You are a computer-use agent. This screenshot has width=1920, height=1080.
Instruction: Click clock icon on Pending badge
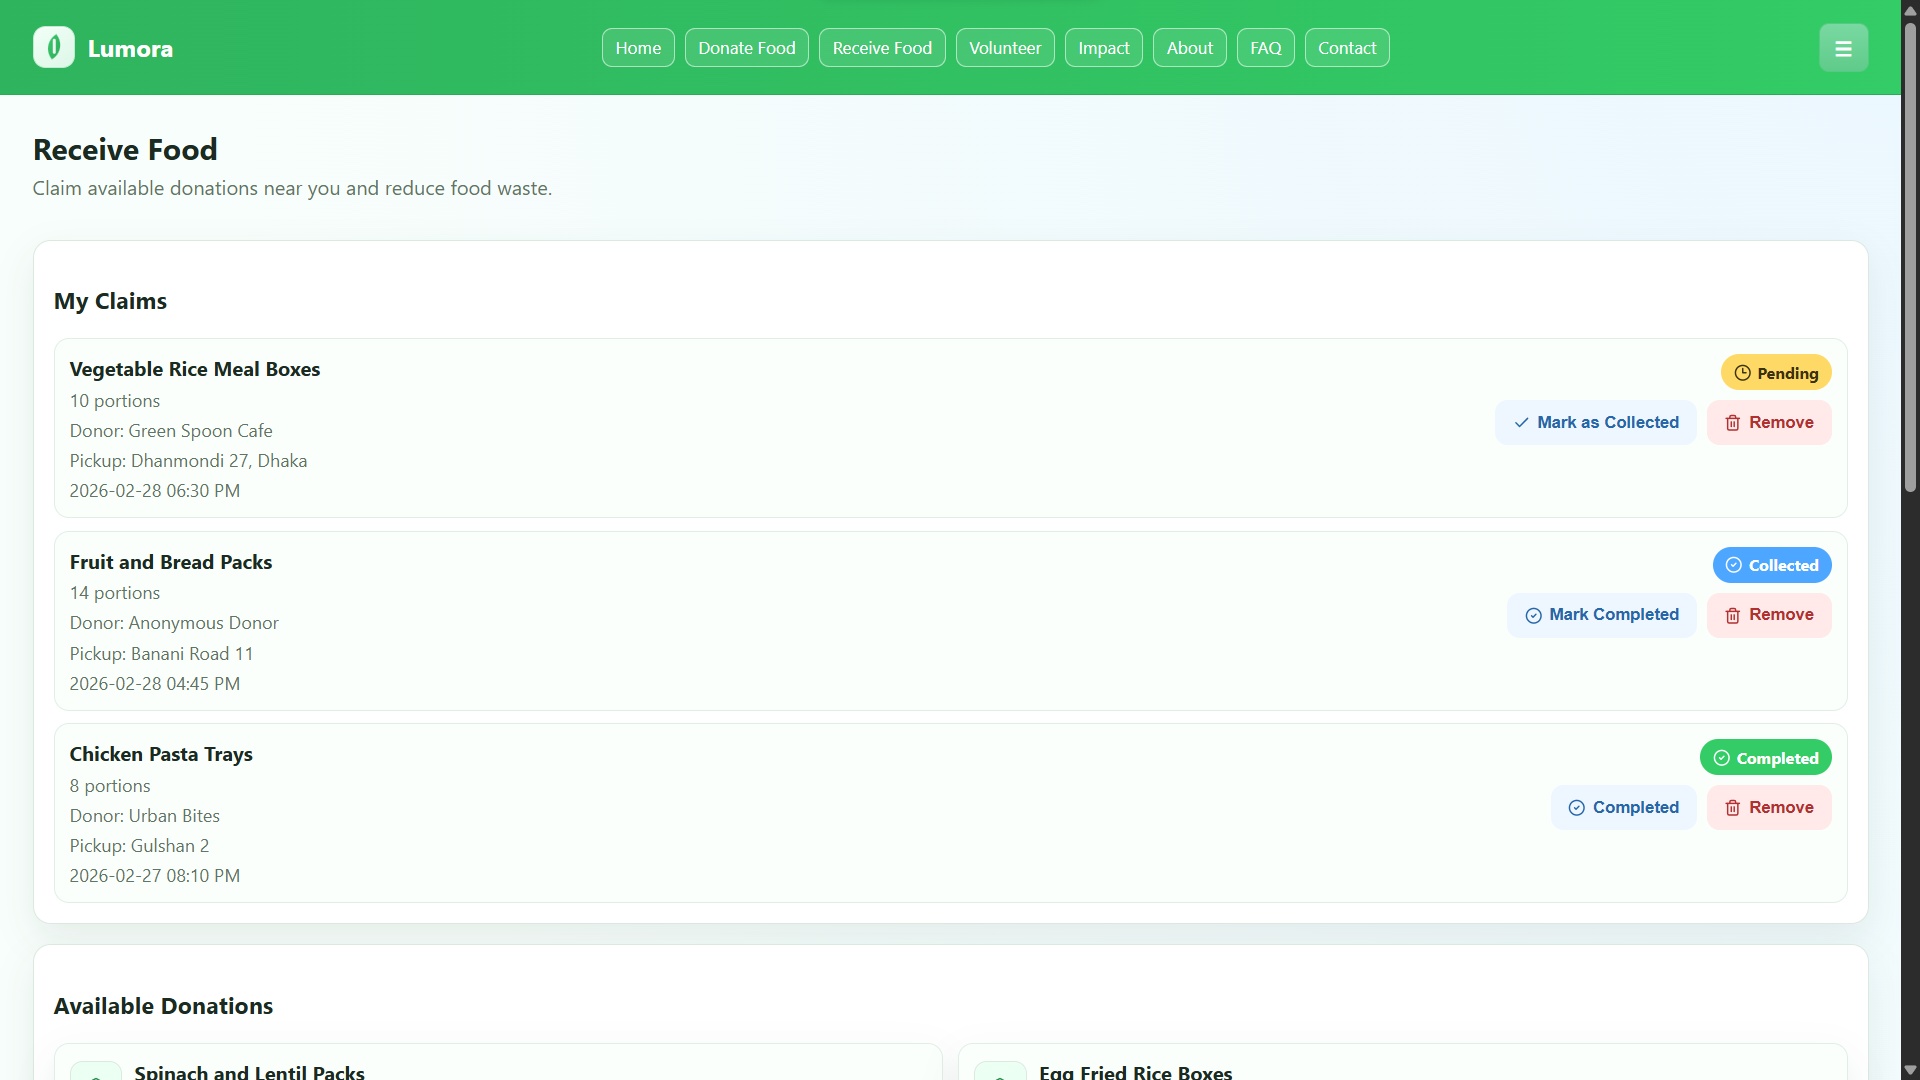point(1742,373)
